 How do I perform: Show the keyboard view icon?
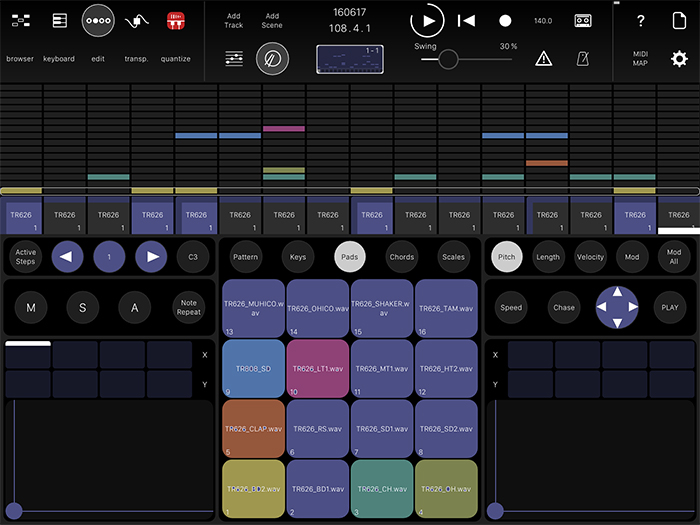59,21
